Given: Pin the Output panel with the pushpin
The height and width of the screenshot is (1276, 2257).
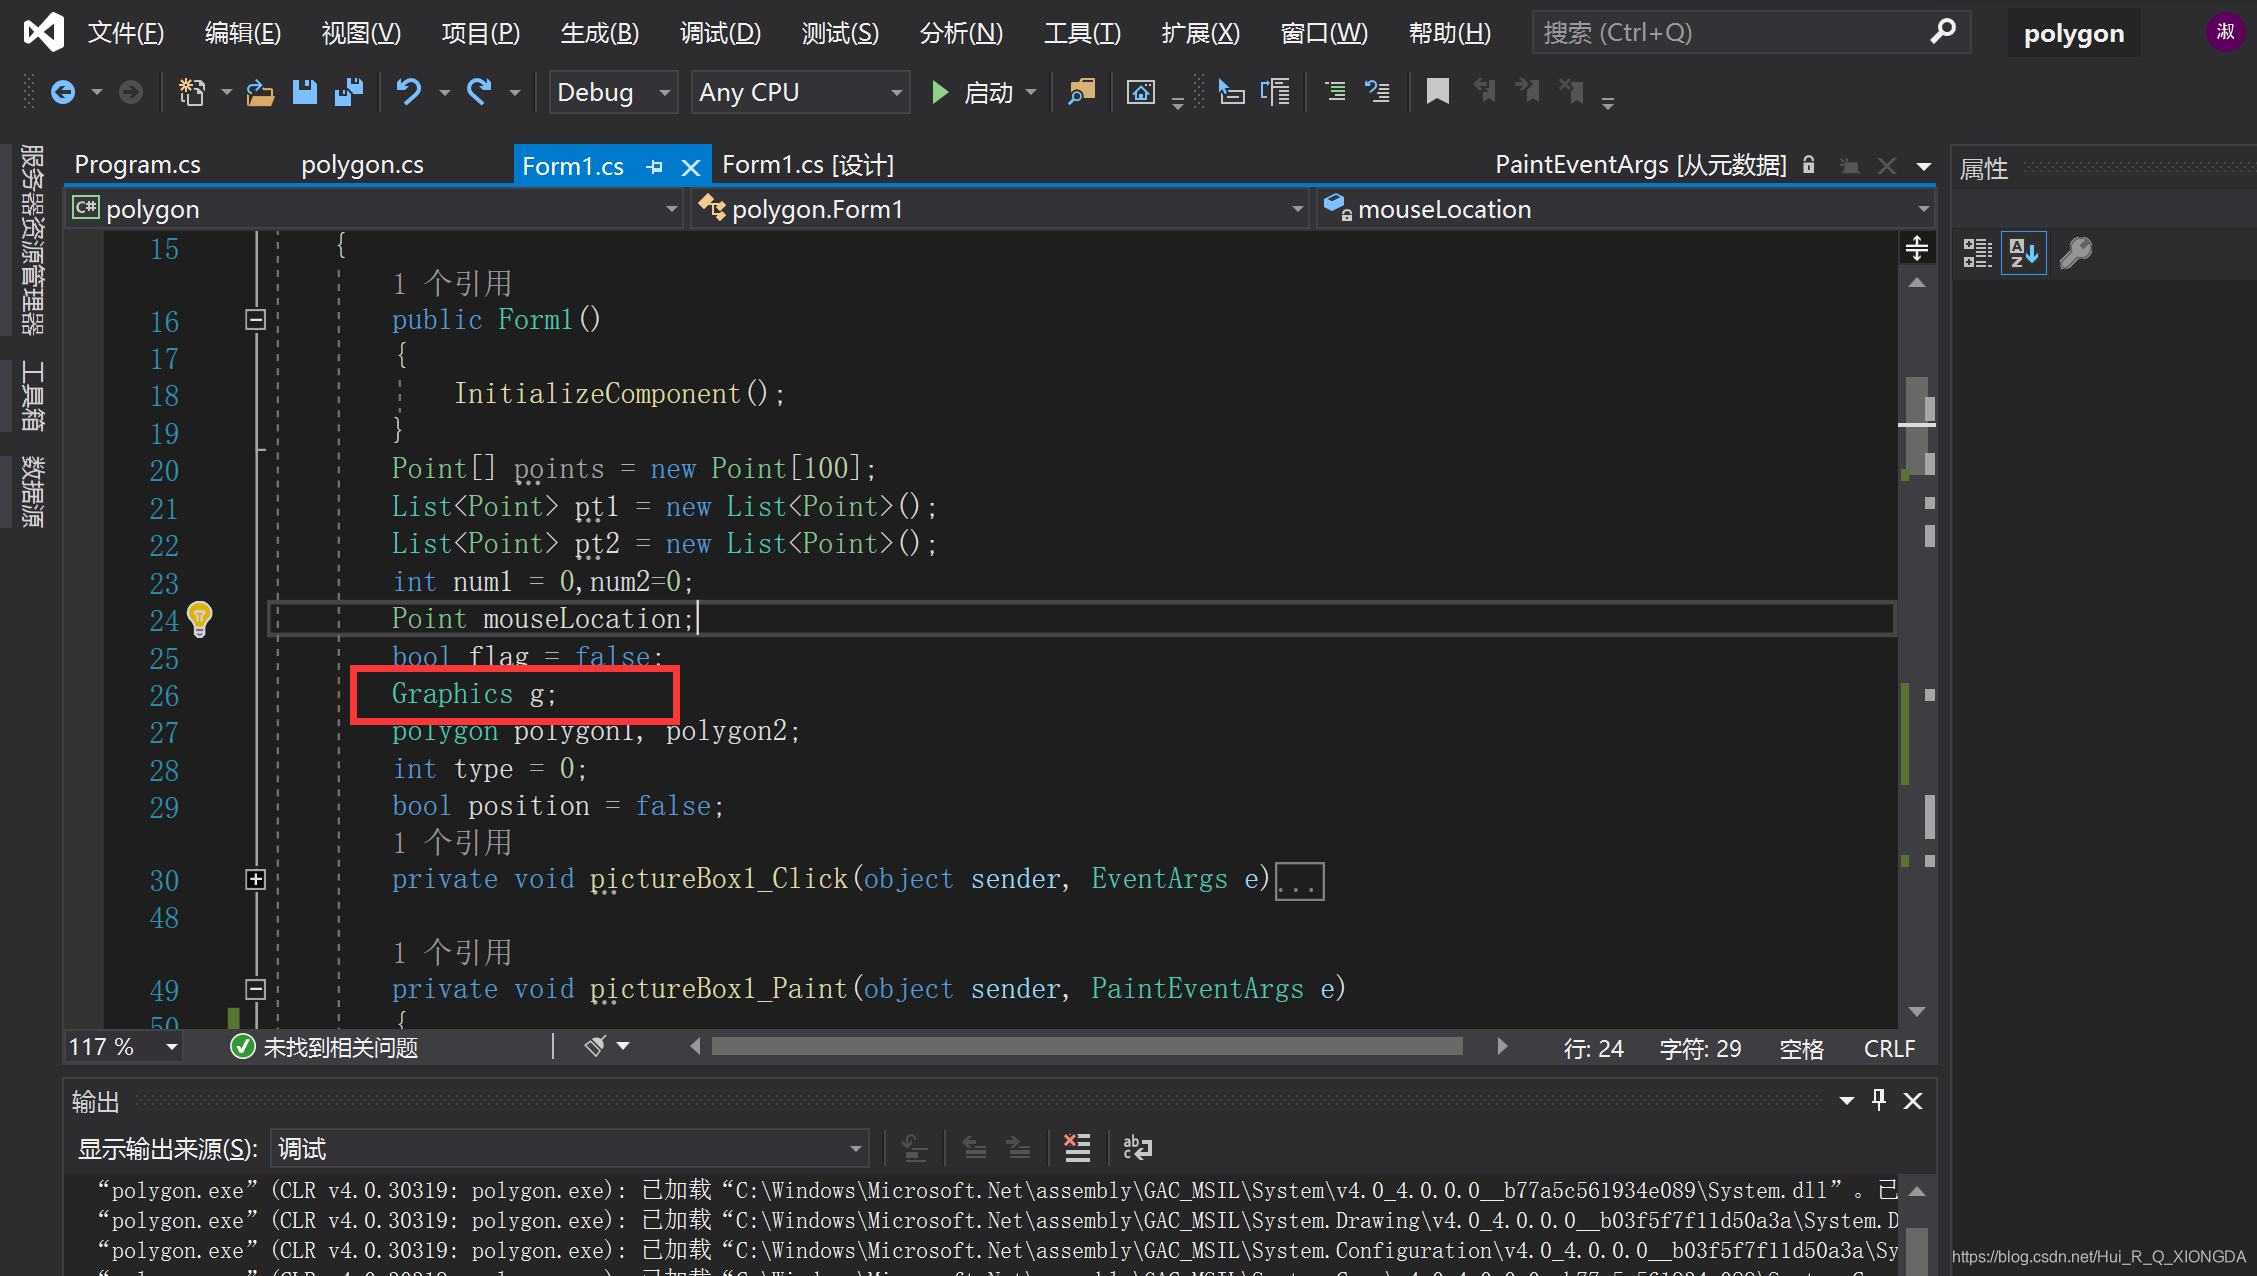Looking at the screenshot, I should click(x=1879, y=1100).
